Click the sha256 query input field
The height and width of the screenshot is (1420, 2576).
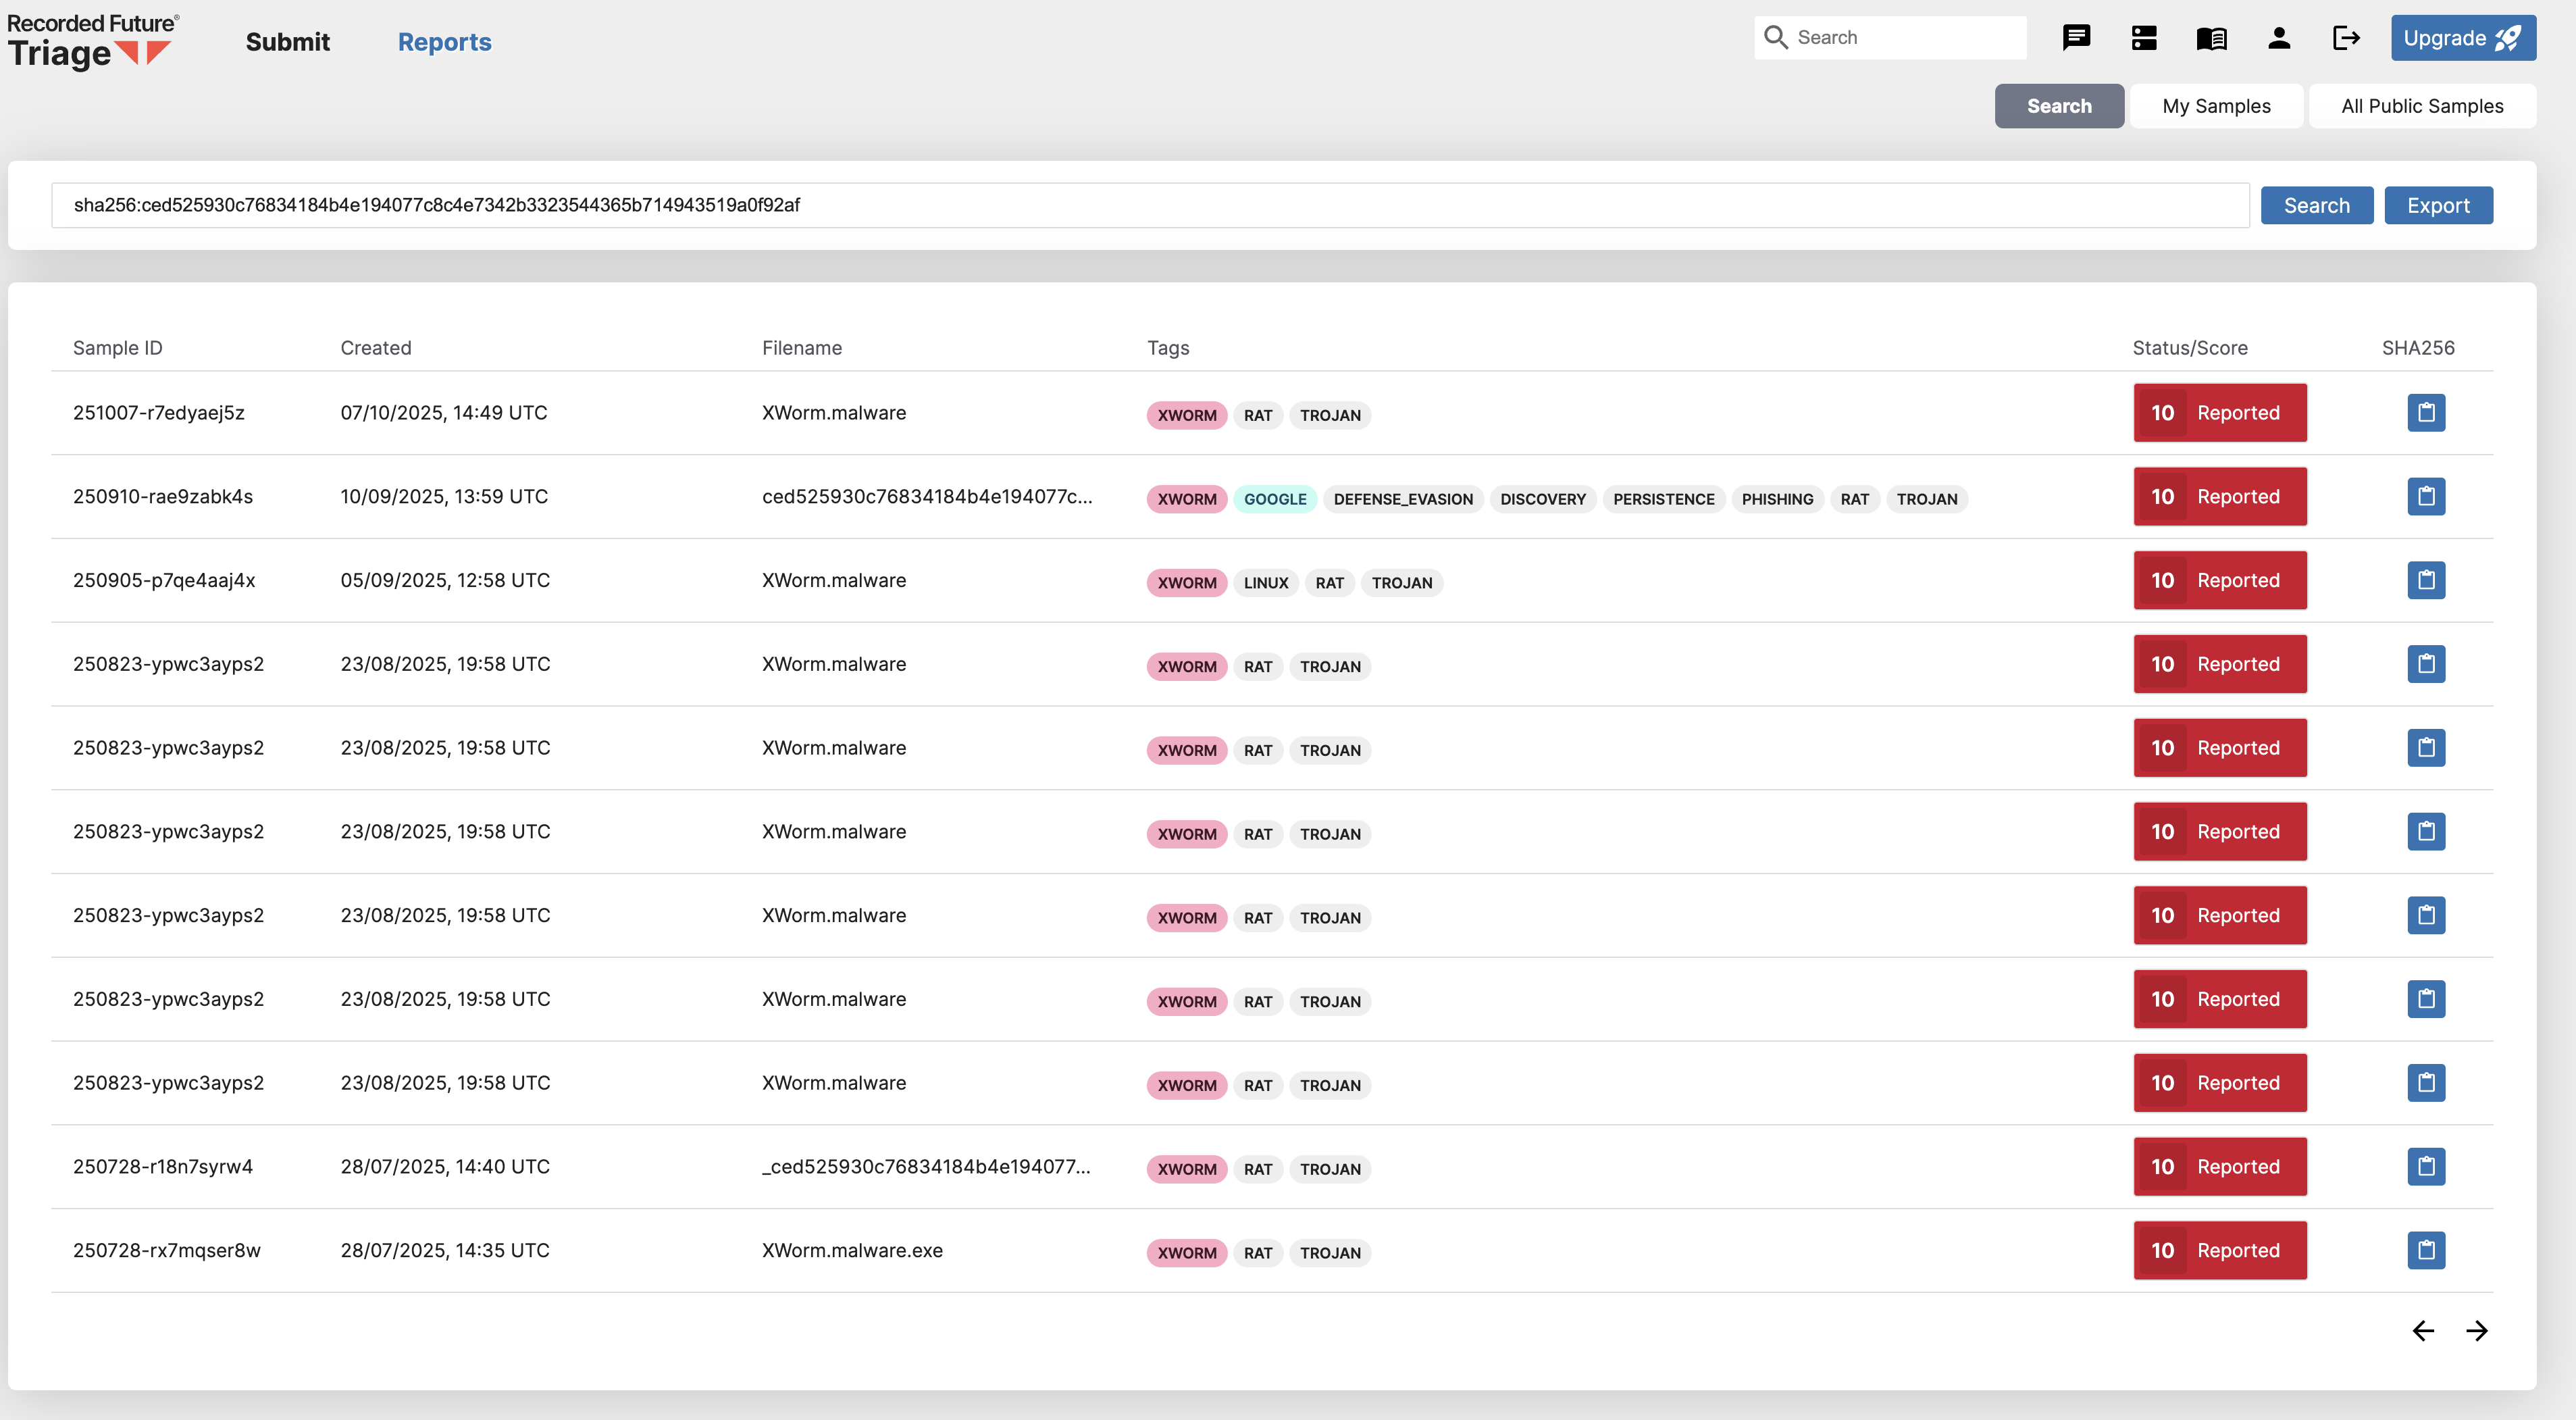1150,205
